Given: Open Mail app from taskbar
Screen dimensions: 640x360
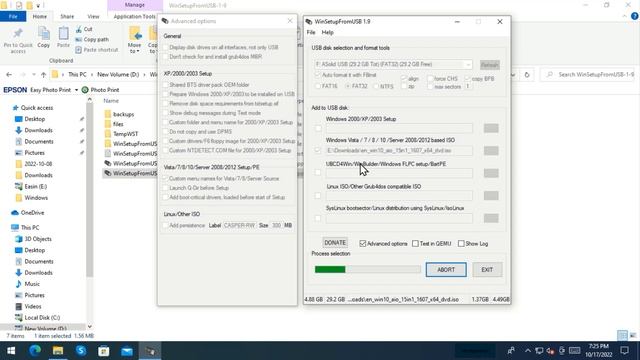Looking at the screenshot, I should pyautogui.click(x=127, y=351).
